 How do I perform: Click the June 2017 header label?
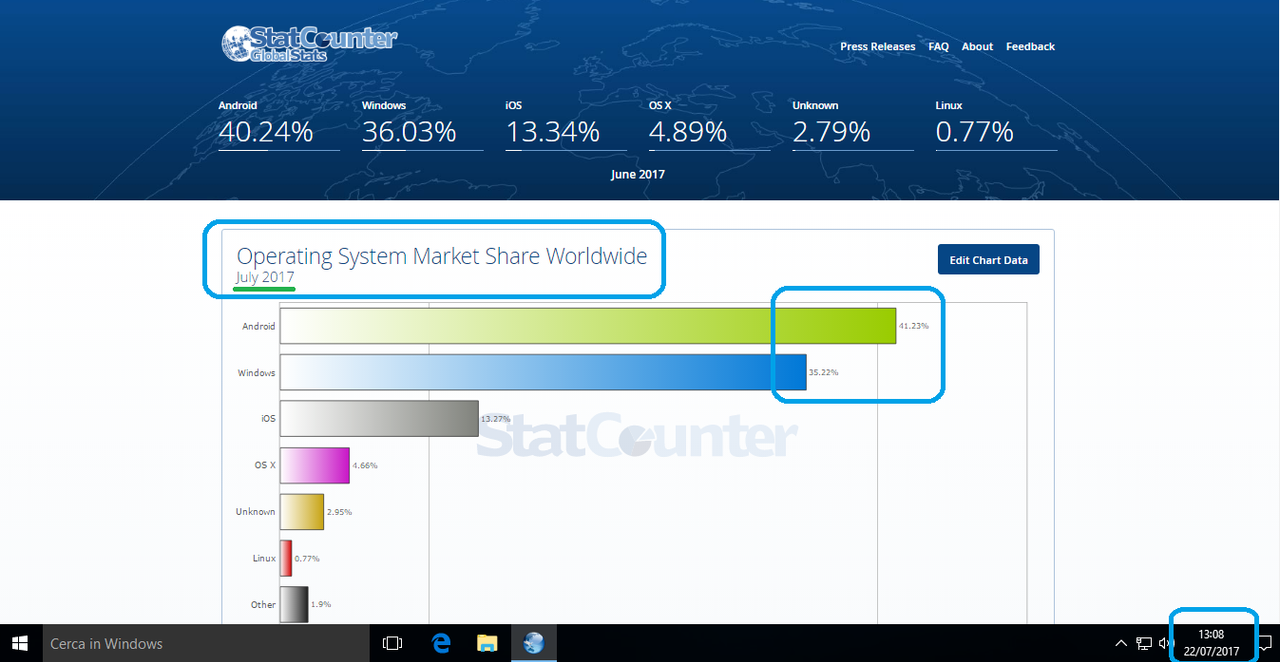(x=638, y=174)
